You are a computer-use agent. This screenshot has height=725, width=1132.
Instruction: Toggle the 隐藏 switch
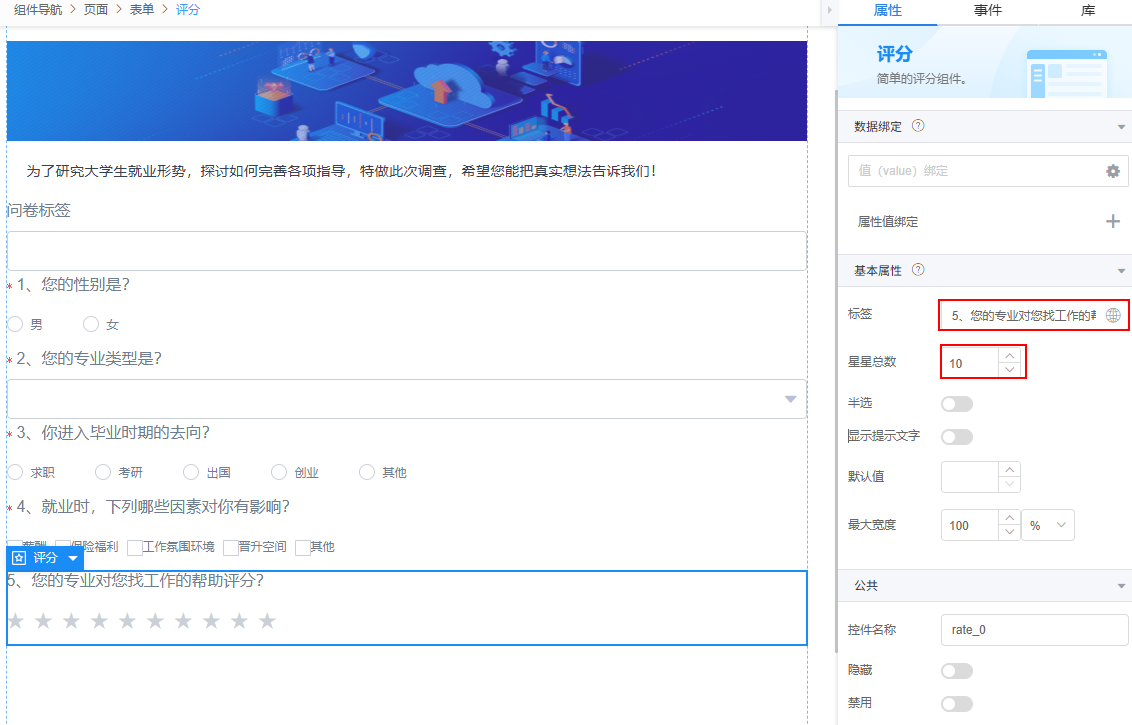[x=957, y=671]
